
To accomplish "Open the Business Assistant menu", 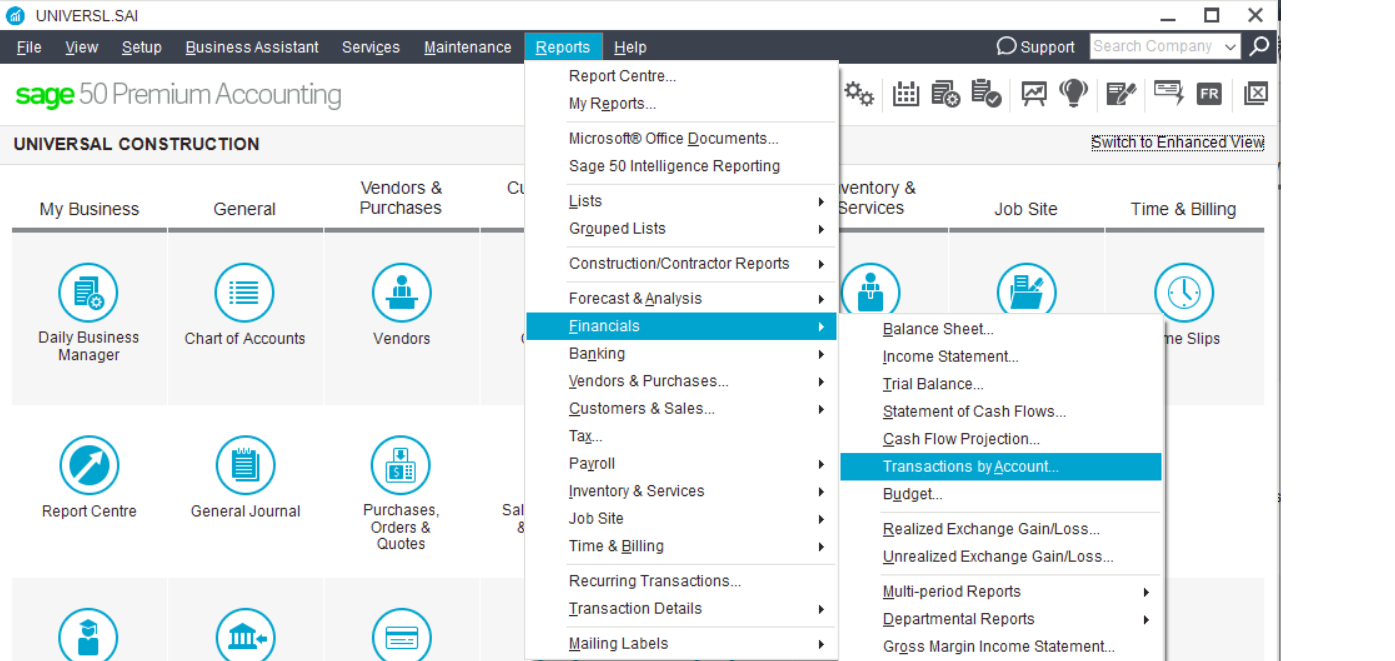I will [252, 47].
